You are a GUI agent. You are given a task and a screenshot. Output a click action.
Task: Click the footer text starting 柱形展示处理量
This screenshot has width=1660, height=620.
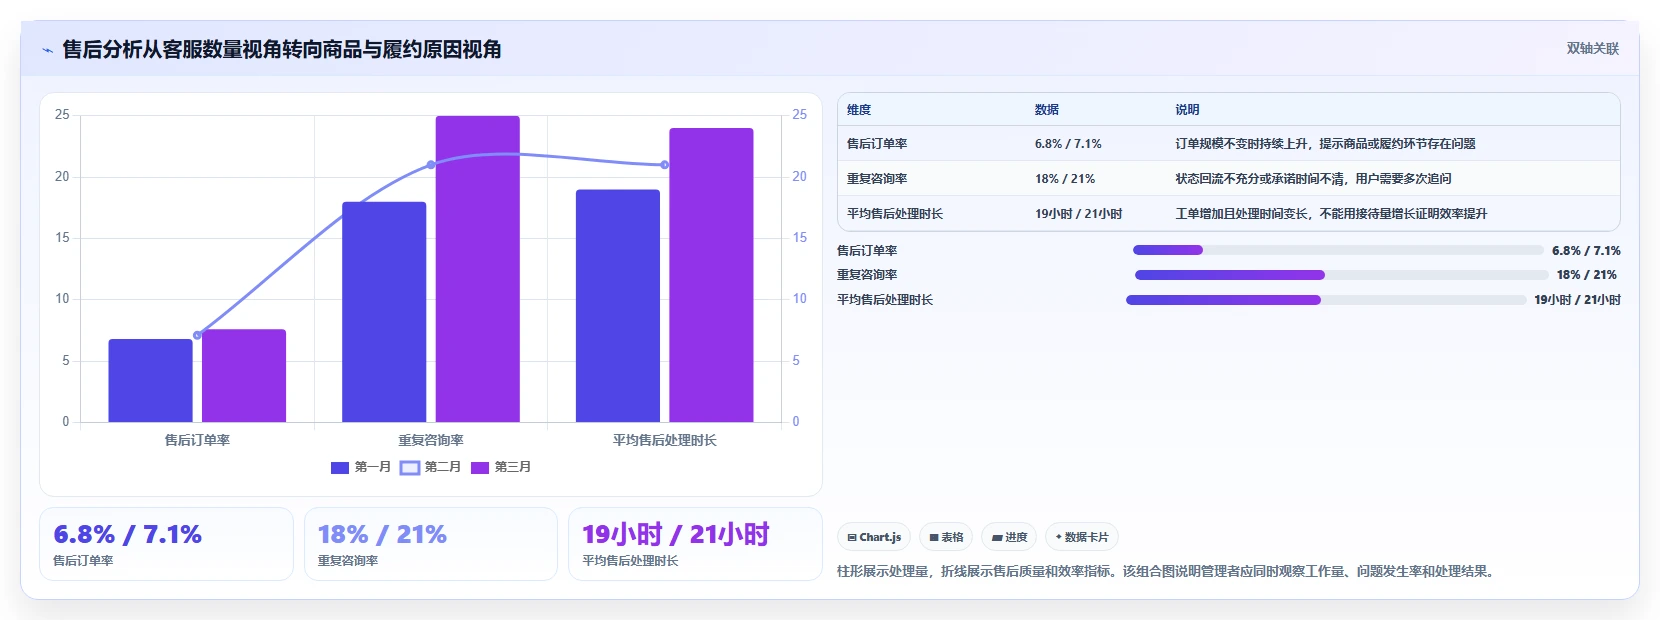click(x=1167, y=572)
